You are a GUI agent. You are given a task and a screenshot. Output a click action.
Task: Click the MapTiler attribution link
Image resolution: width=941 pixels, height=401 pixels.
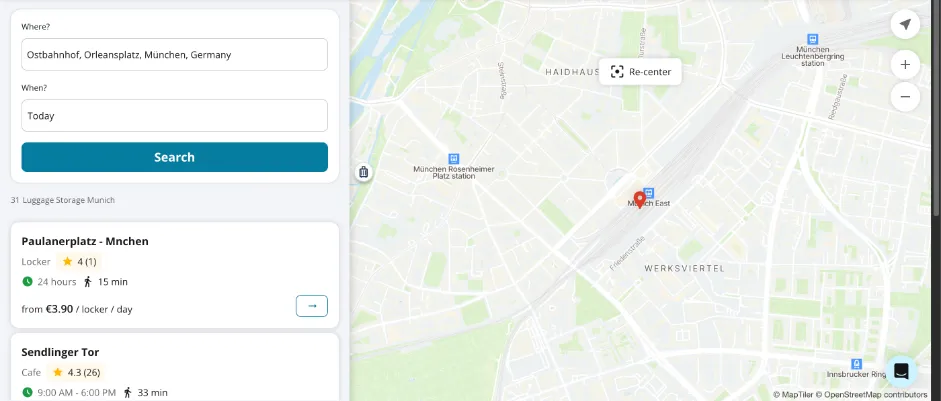click(793, 394)
